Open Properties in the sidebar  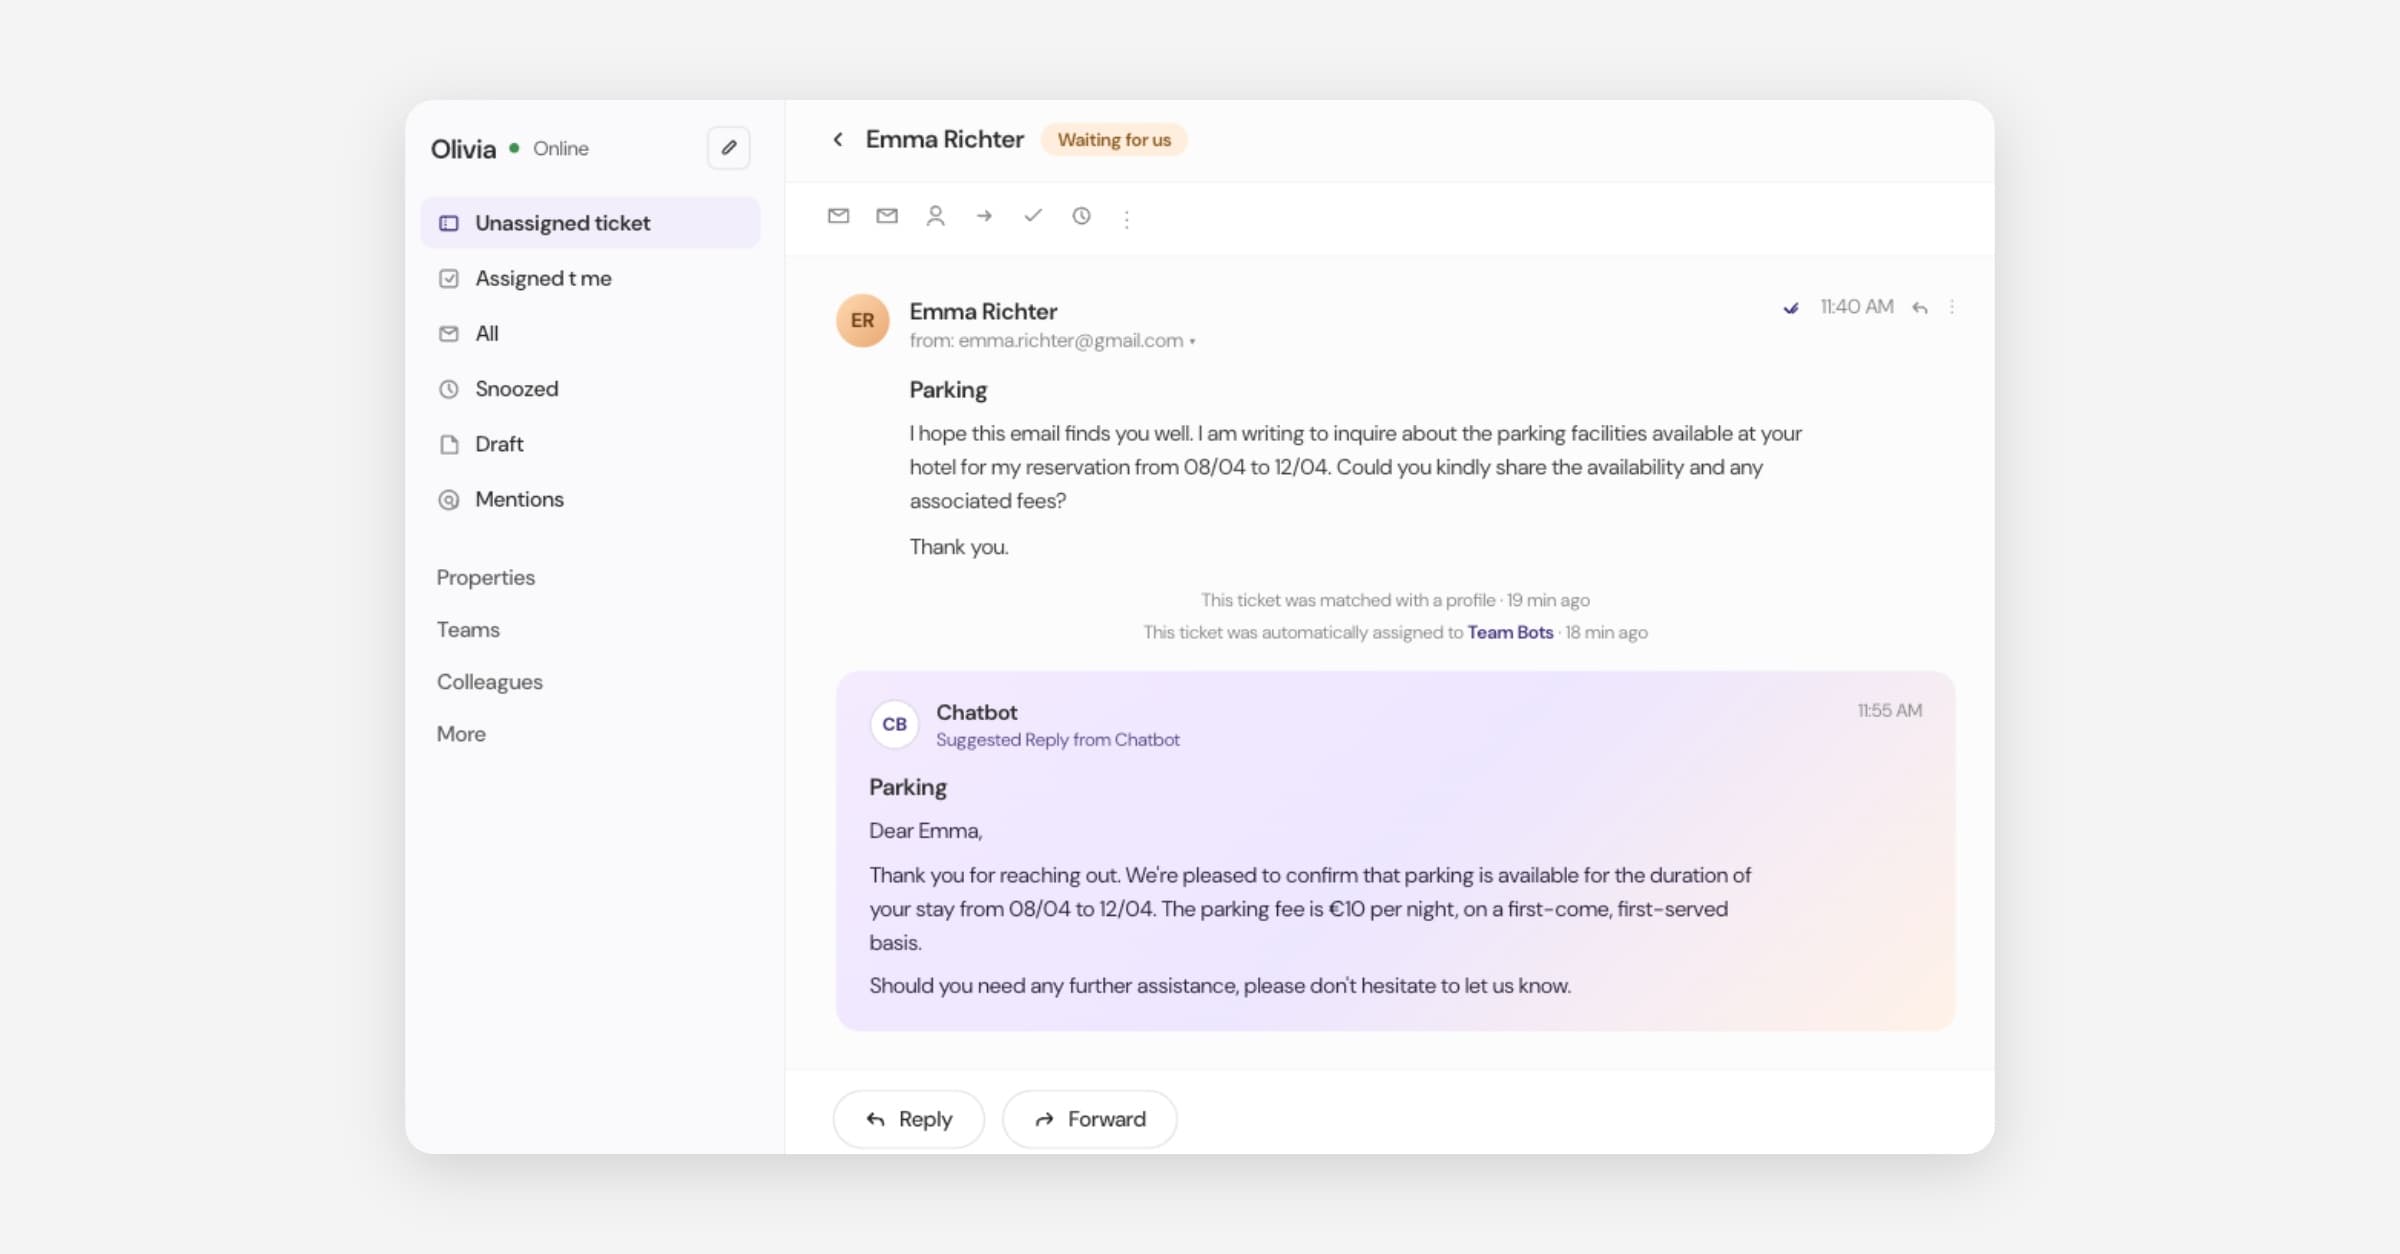(x=486, y=578)
